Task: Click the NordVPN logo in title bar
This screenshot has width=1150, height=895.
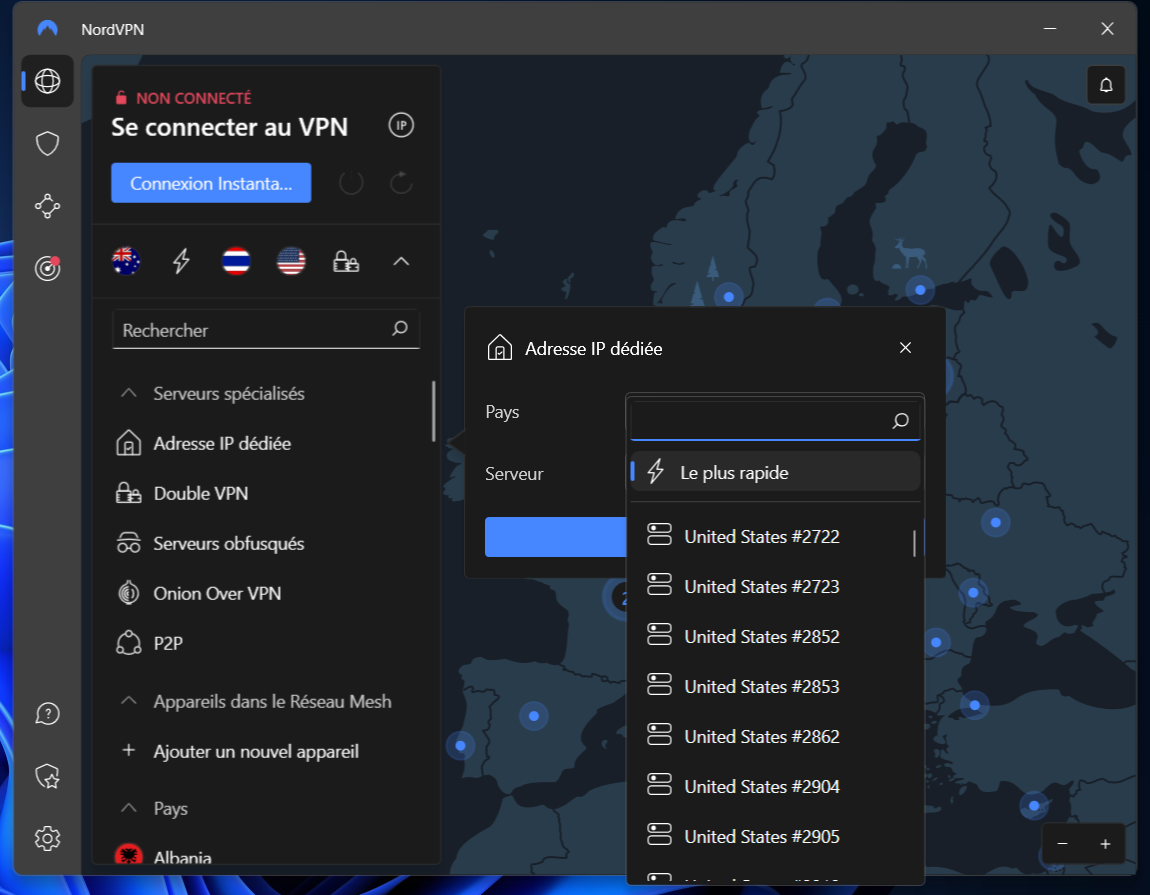Action: pyautogui.click(x=48, y=29)
